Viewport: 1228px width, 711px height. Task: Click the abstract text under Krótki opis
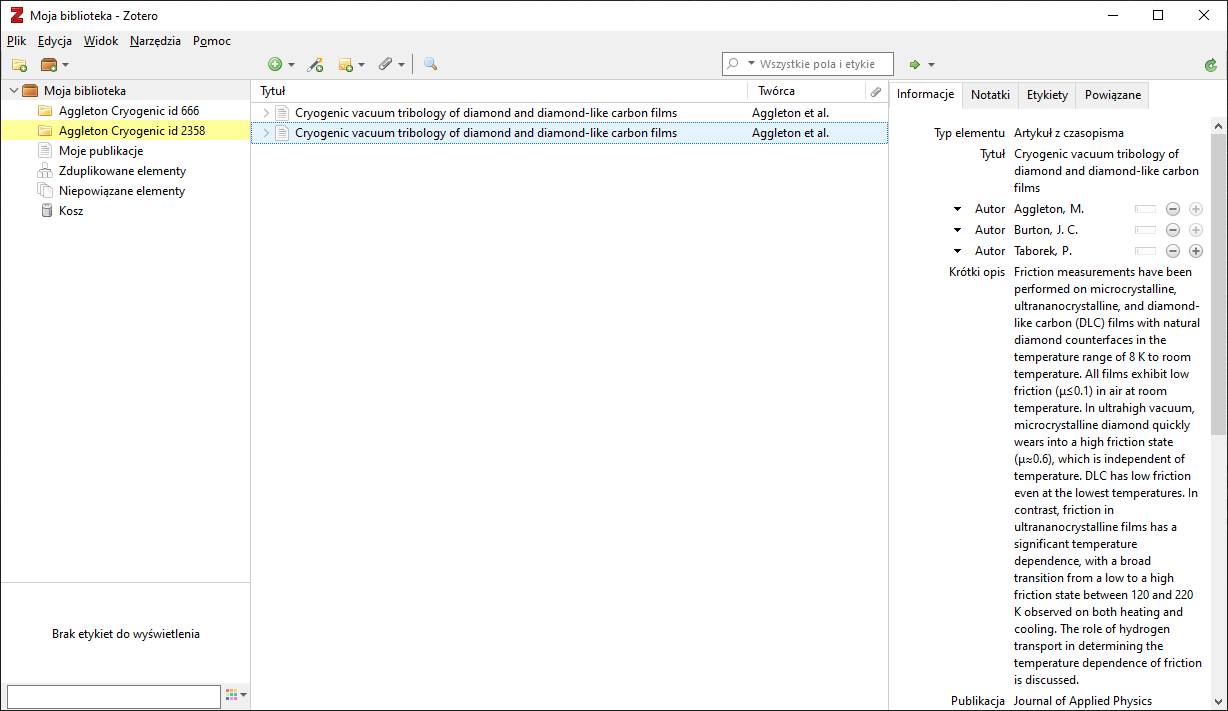pyautogui.click(x=1107, y=476)
